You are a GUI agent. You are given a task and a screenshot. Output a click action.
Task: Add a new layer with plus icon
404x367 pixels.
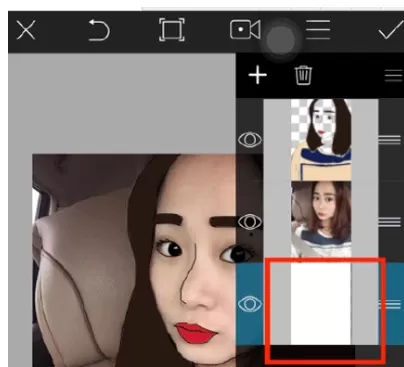pos(258,75)
